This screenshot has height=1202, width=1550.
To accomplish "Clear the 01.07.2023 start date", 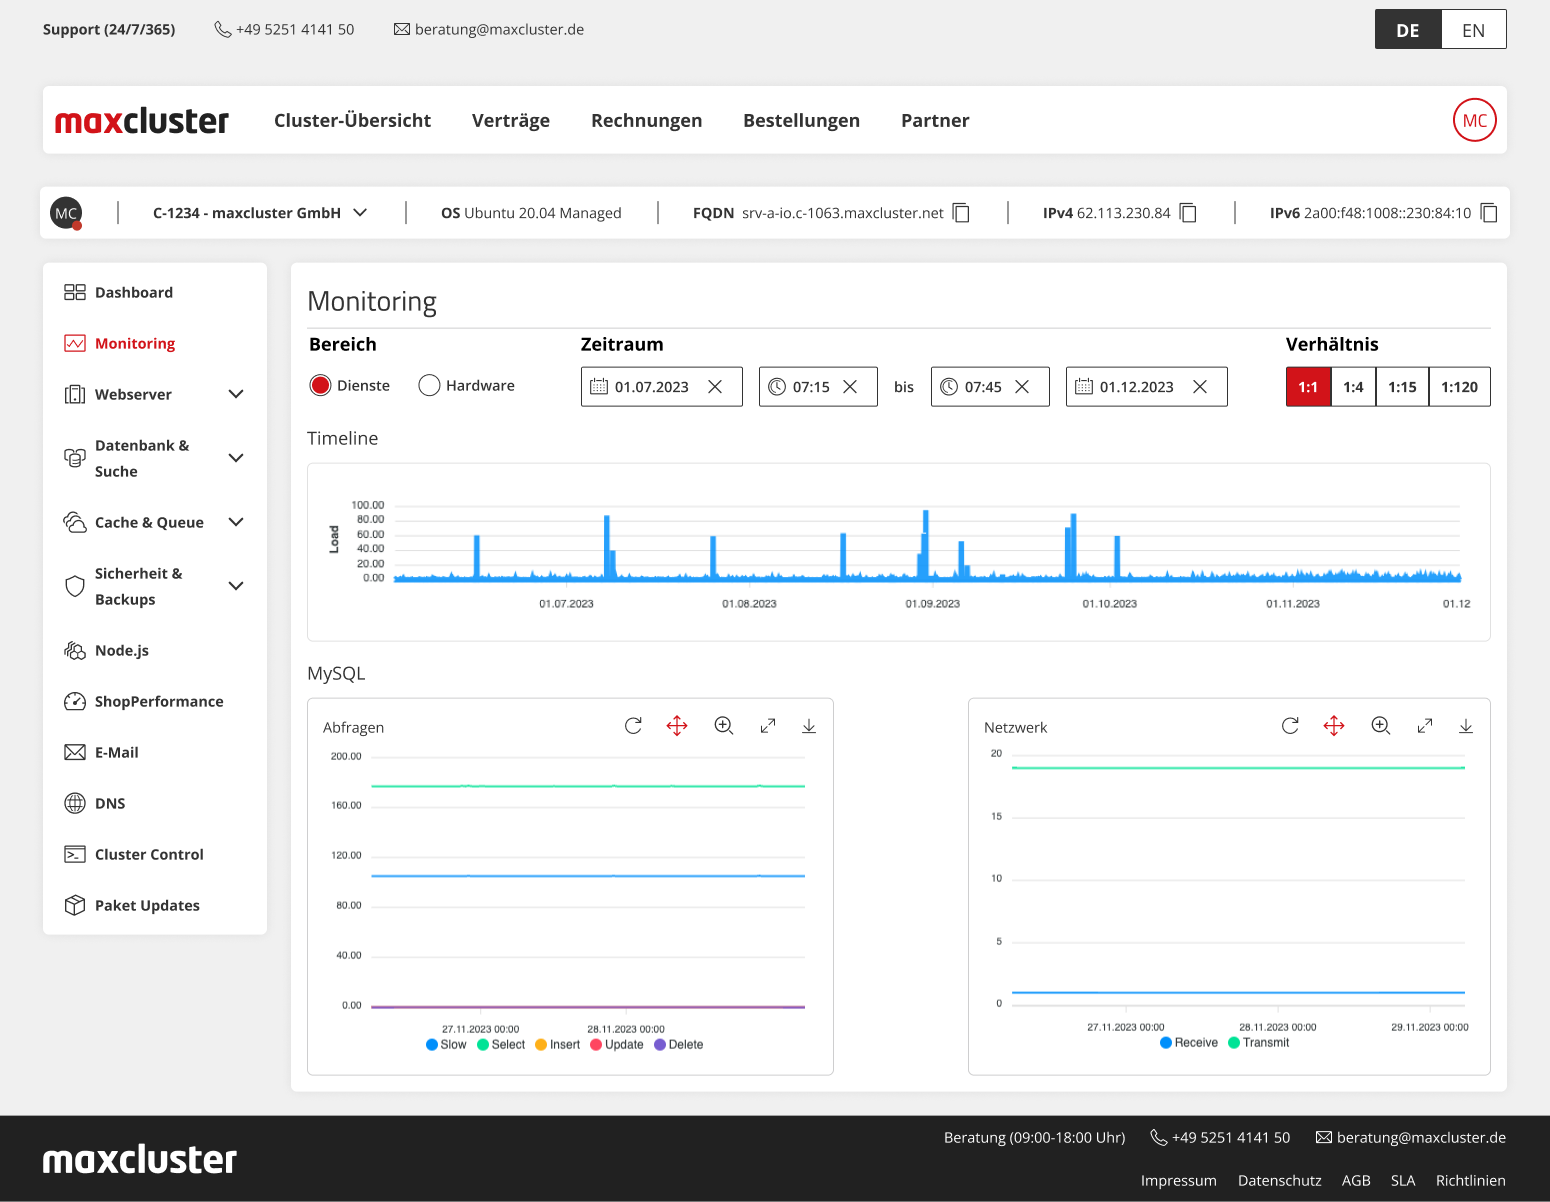I will click(715, 387).
